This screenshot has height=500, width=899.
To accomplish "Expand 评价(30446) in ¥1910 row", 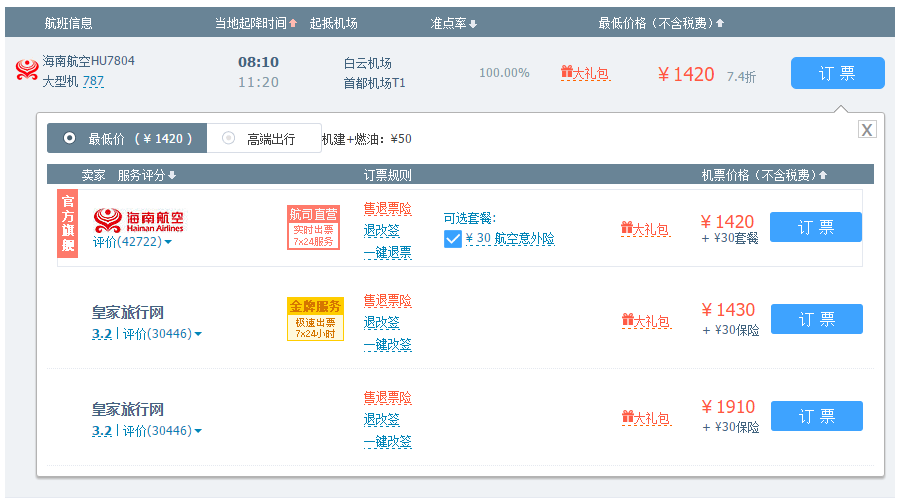I will point(162,430).
